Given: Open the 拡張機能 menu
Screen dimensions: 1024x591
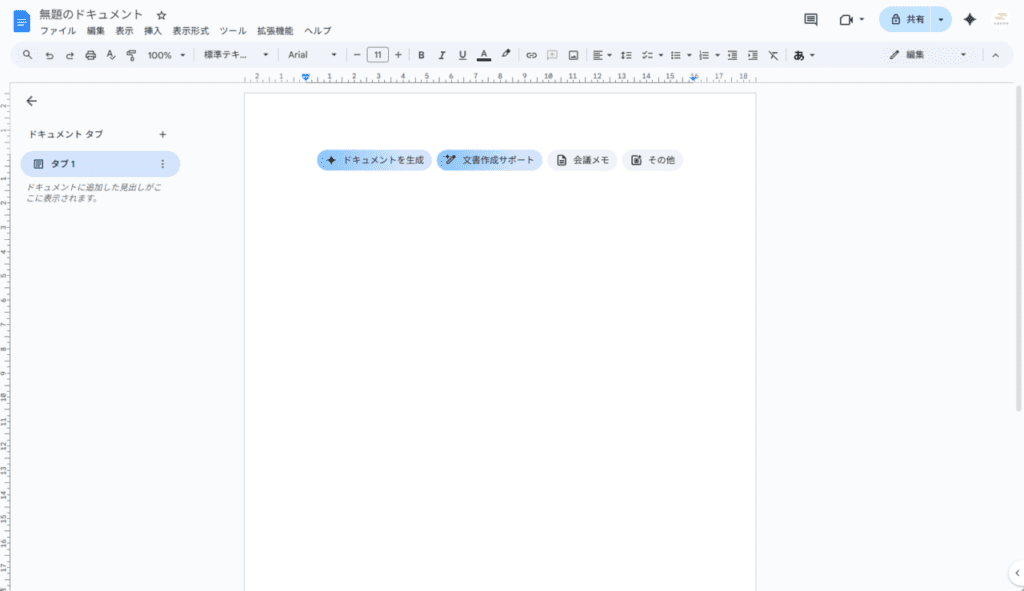Looking at the screenshot, I should point(274,31).
